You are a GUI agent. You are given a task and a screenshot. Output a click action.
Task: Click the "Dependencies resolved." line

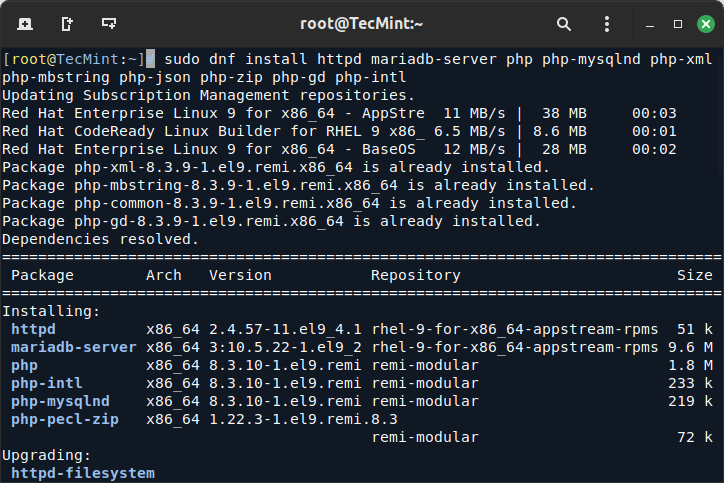pos(100,239)
